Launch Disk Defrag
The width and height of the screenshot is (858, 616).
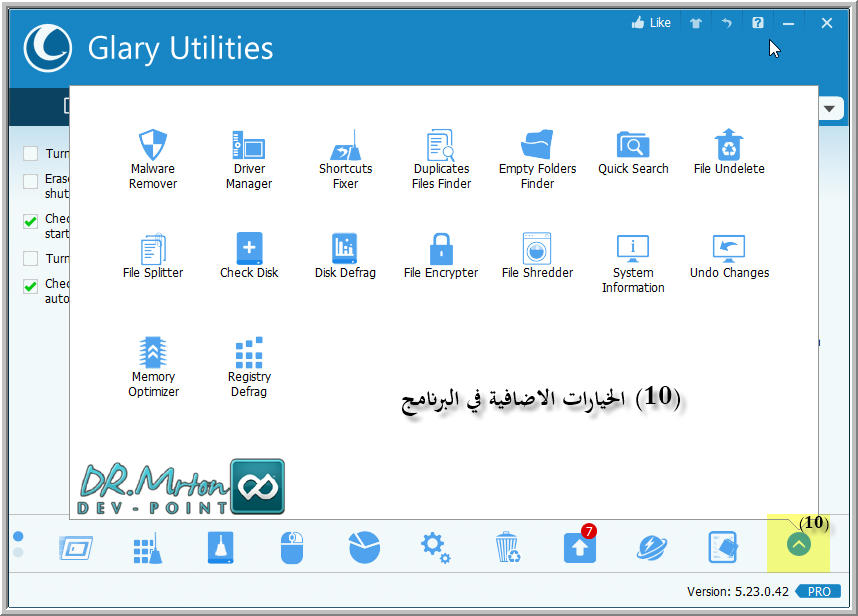(x=345, y=256)
